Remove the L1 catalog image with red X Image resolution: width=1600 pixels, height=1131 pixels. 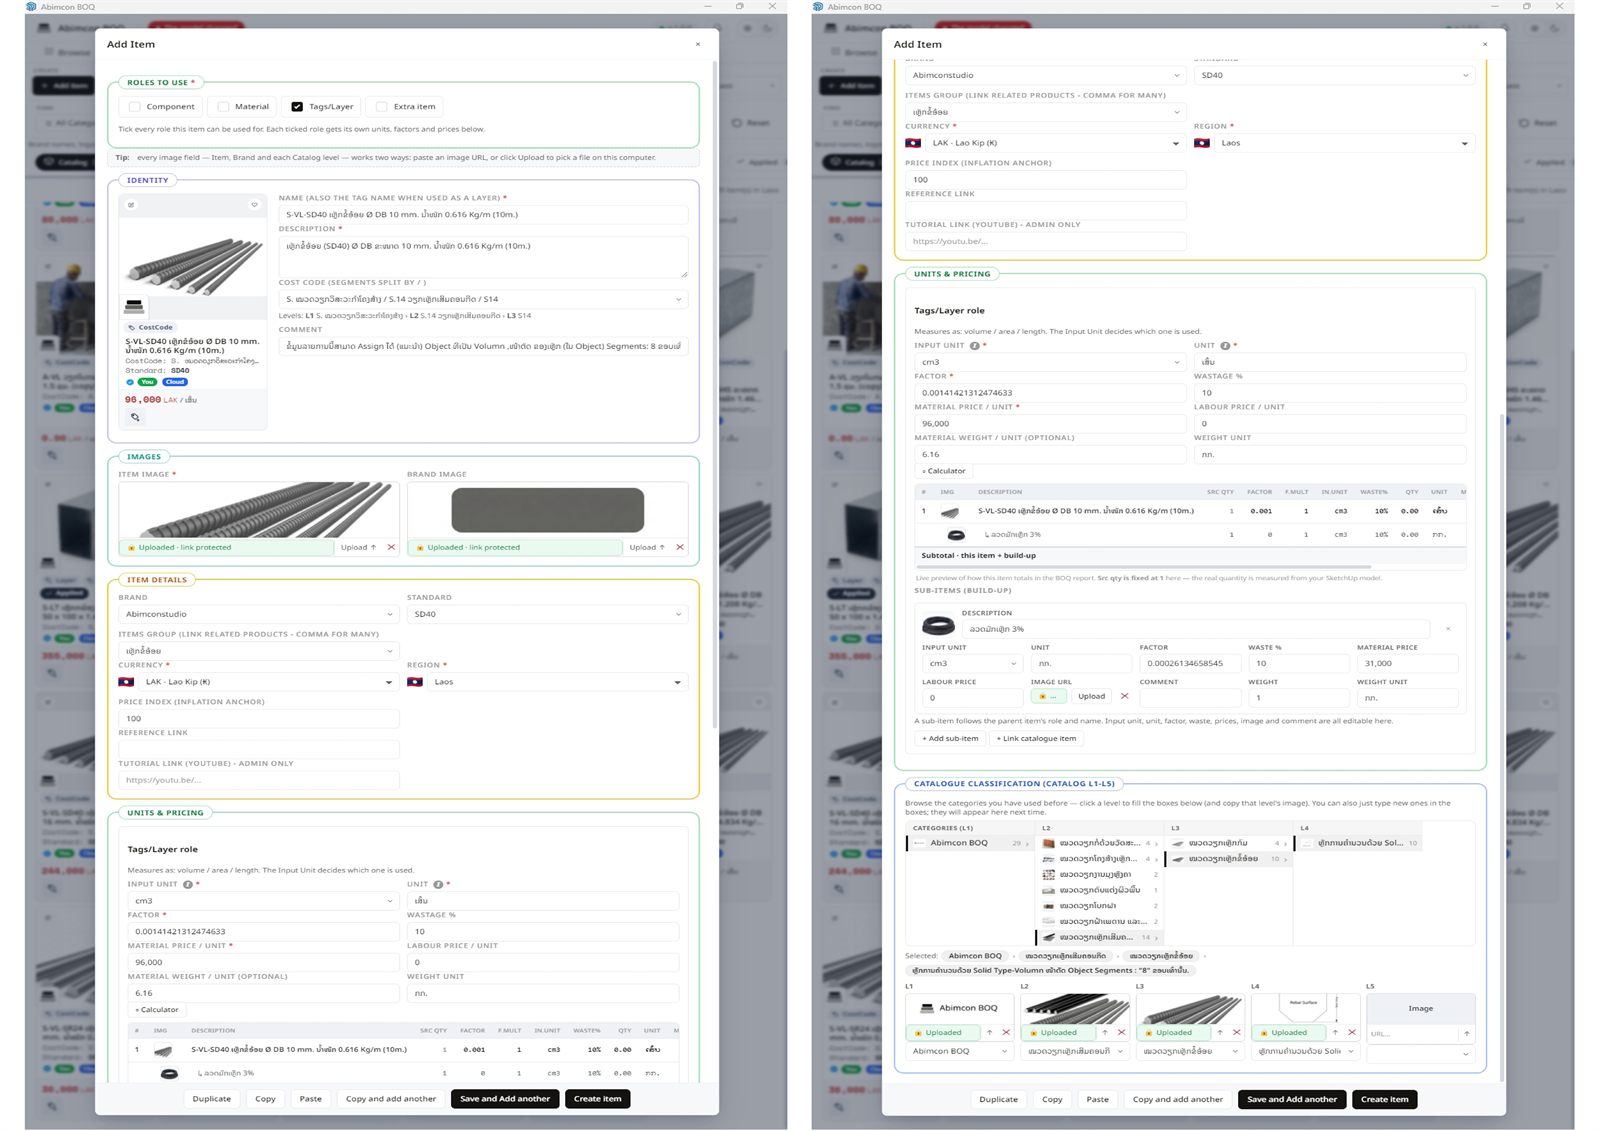tap(1006, 1033)
